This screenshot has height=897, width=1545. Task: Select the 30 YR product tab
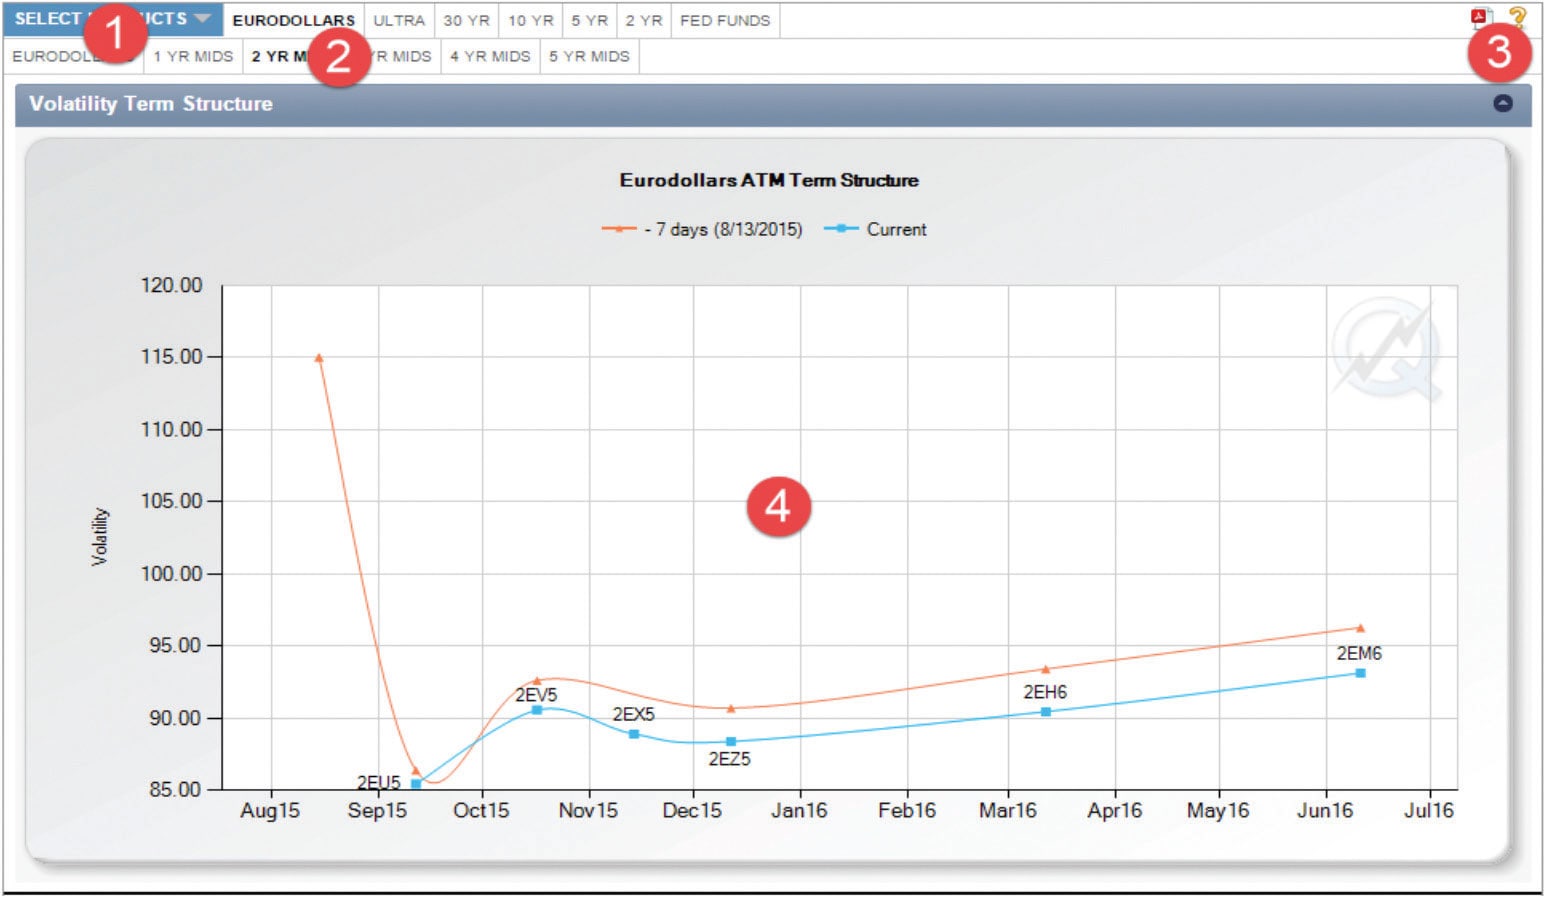click(466, 20)
